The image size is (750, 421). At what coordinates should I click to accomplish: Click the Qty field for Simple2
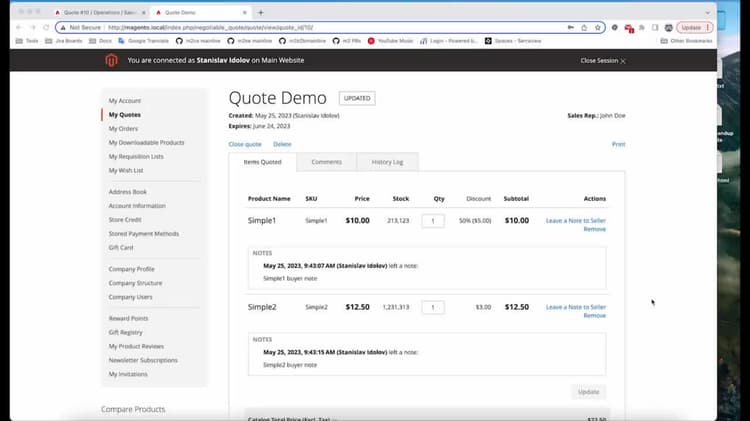(433, 307)
